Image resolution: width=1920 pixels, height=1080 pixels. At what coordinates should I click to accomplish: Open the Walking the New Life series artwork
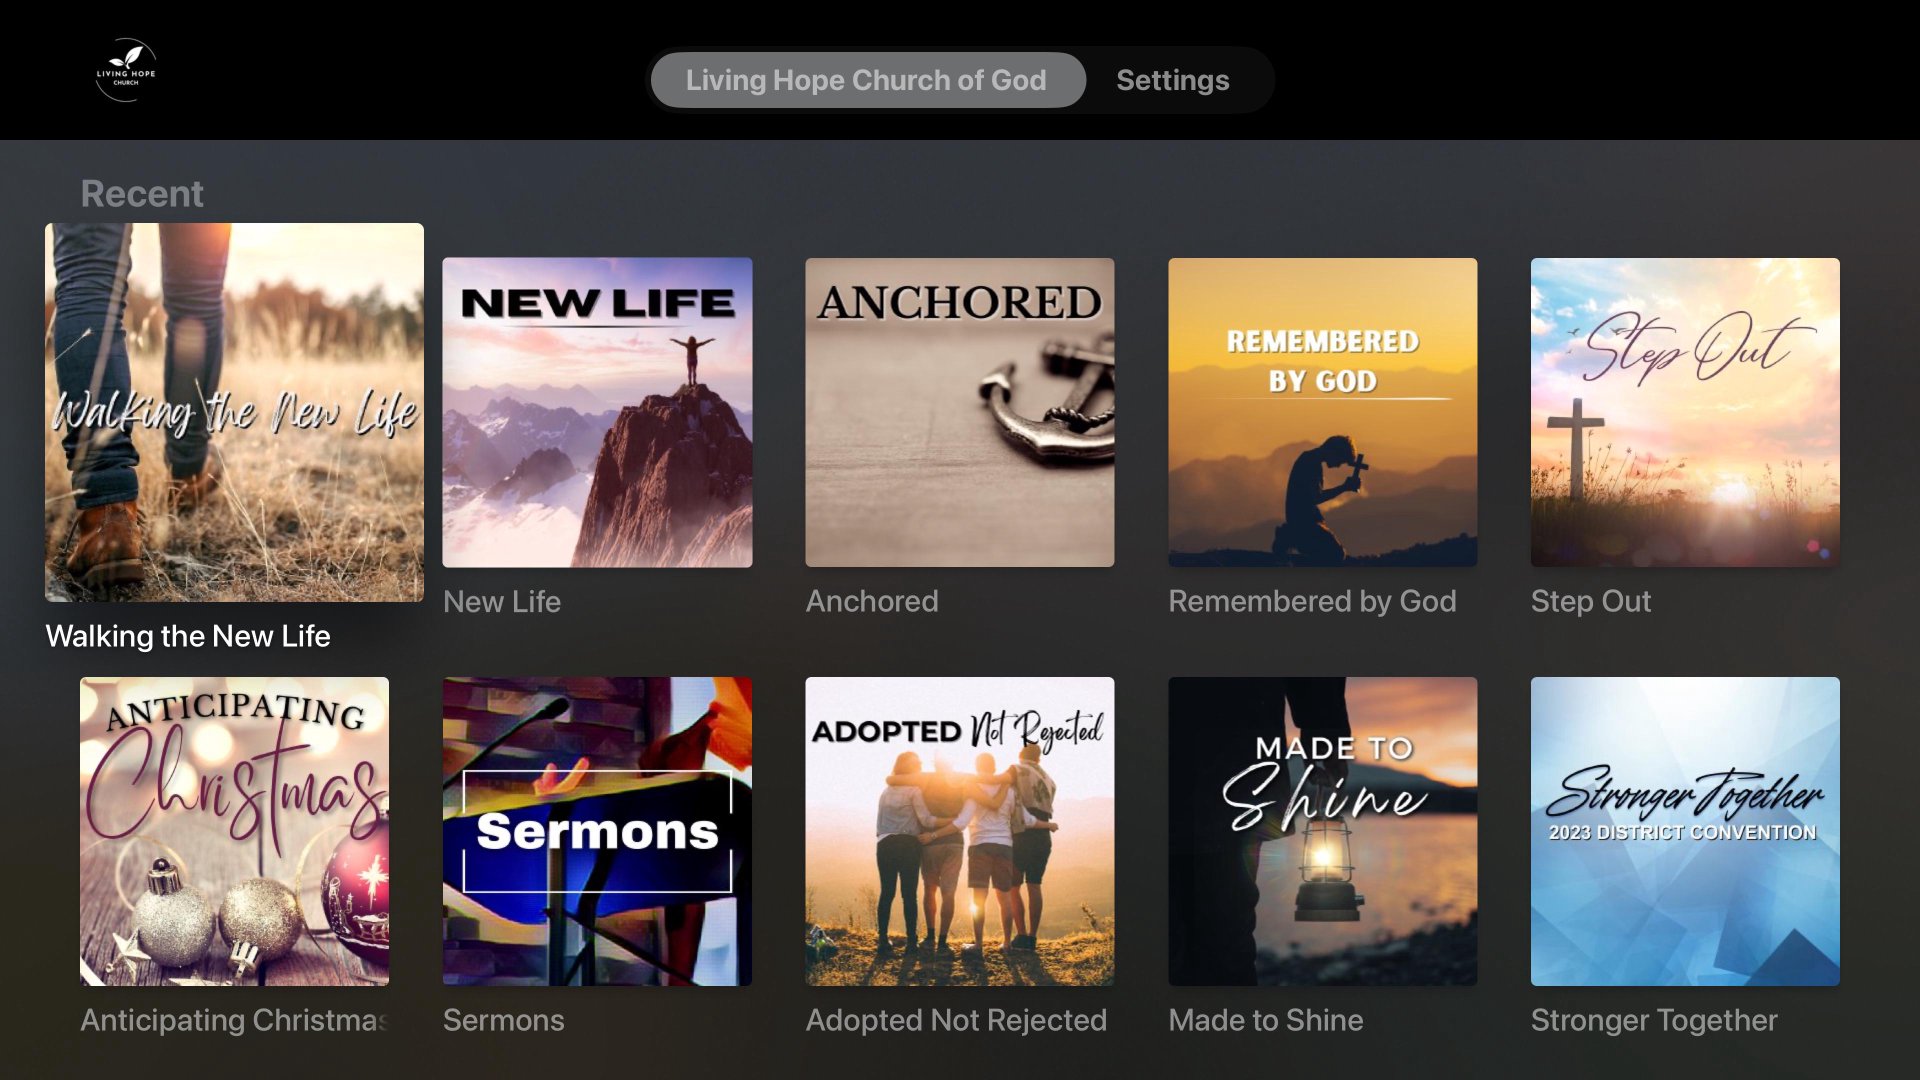pos(234,412)
